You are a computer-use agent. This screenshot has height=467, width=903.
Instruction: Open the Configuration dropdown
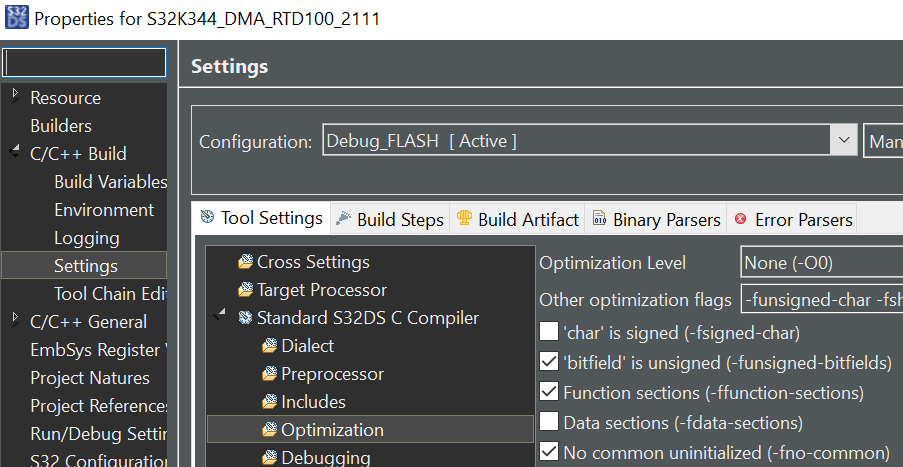pos(845,141)
